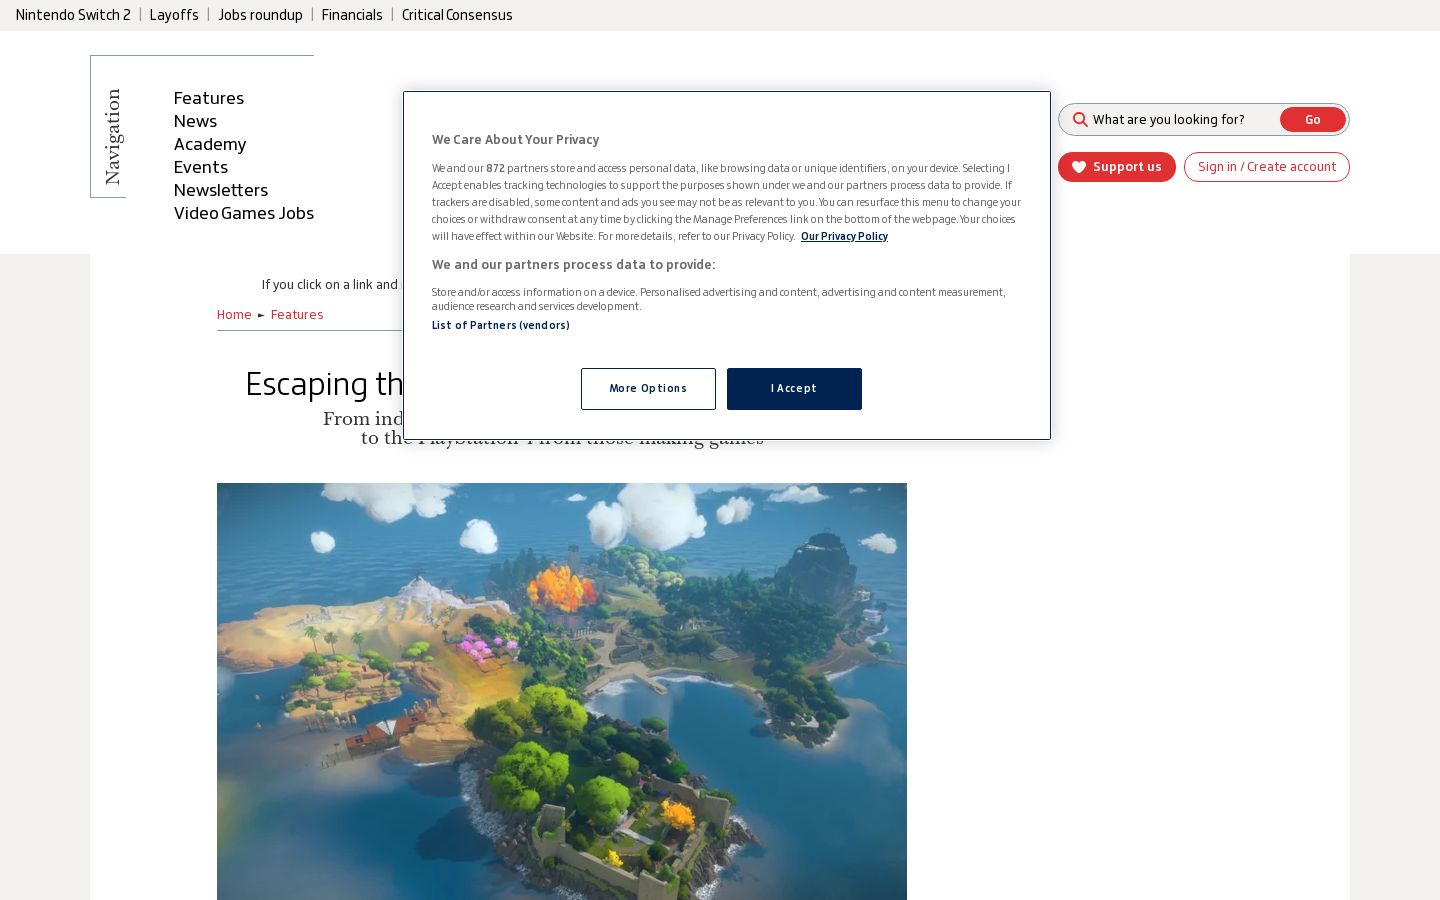
Task: Click the Support us button
Action: click(1117, 167)
